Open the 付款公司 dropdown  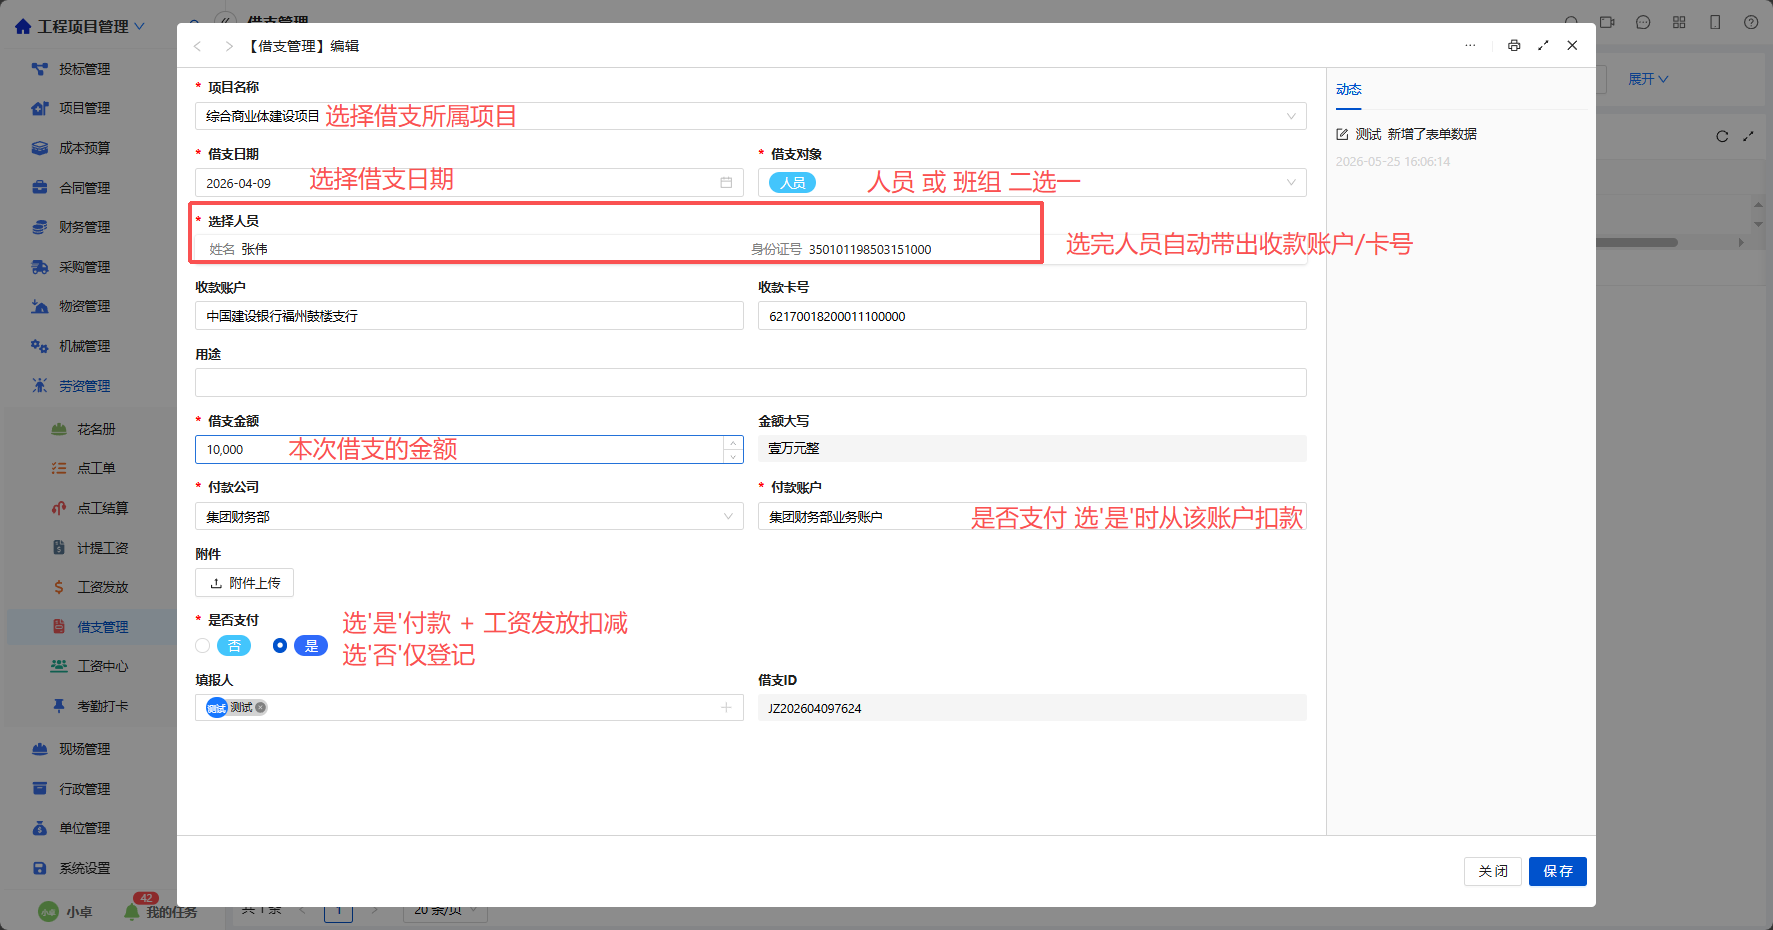[x=469, y=516]
